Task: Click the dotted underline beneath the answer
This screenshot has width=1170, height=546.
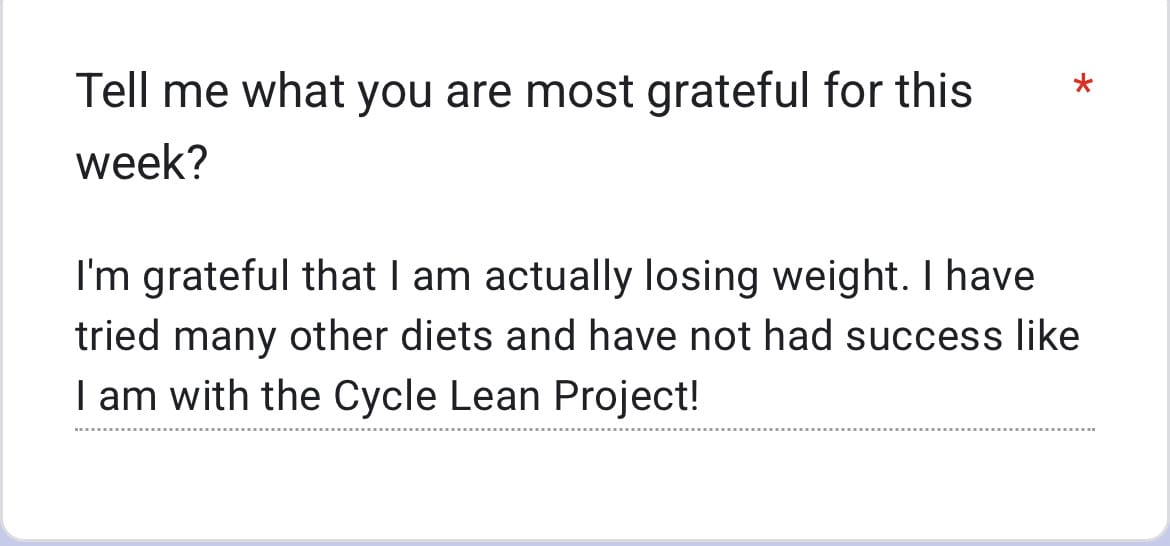Action: (x=585, y=430)
